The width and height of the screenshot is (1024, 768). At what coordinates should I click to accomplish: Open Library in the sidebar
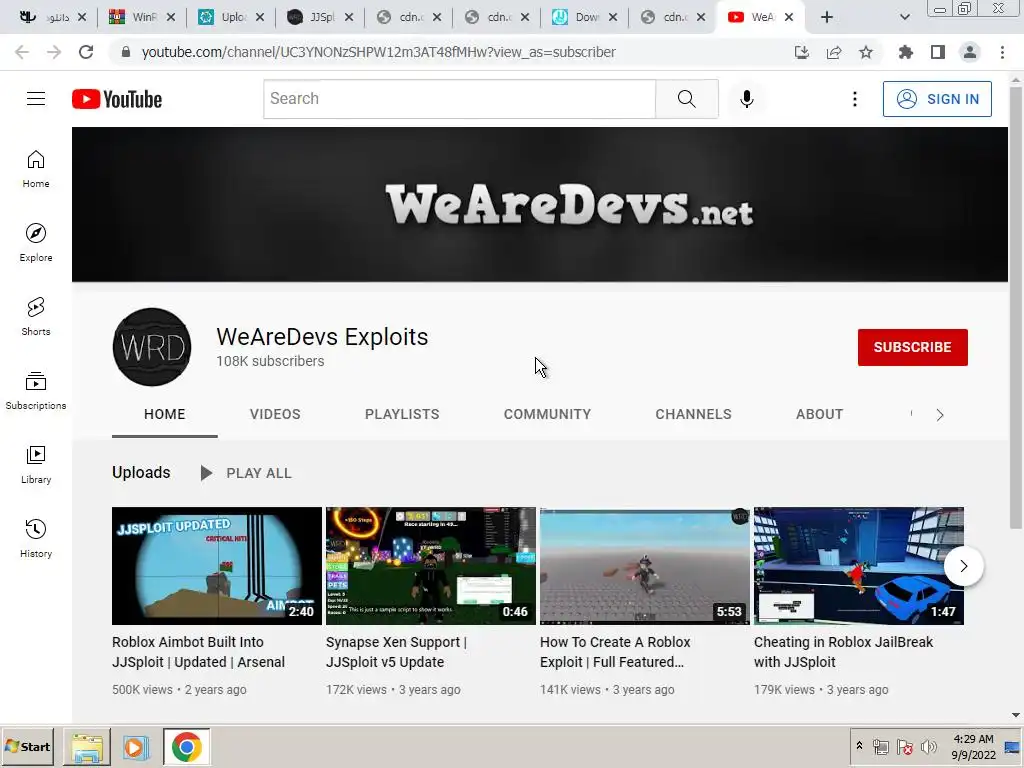pos(36,464)
